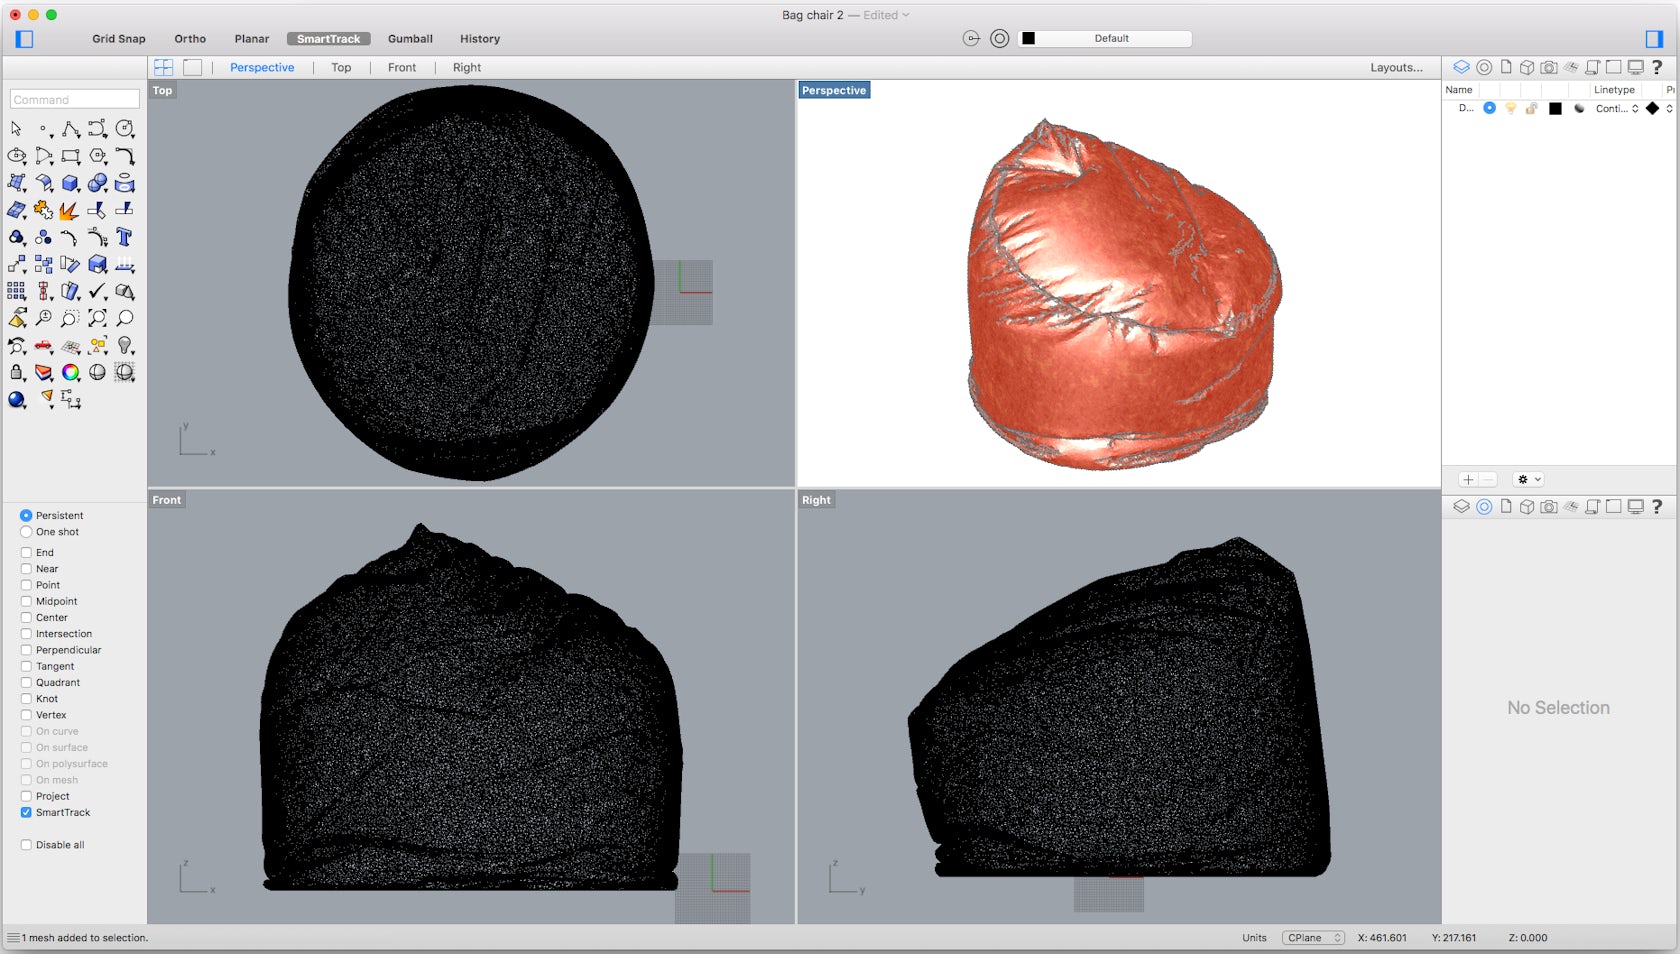The height and width of the screenshot is (954, 1680).
Task: Choose the Boolean union spheres tool
Action: click(x=97, y=183)
